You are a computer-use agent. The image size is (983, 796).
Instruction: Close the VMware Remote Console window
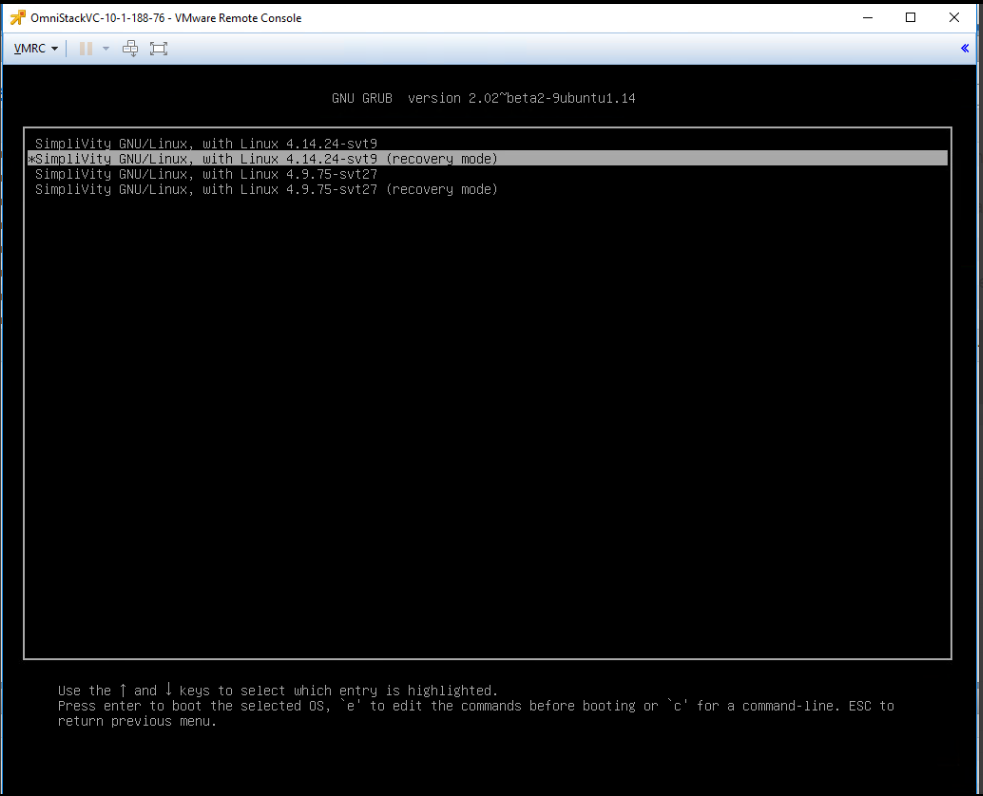(x=954, y=18)
